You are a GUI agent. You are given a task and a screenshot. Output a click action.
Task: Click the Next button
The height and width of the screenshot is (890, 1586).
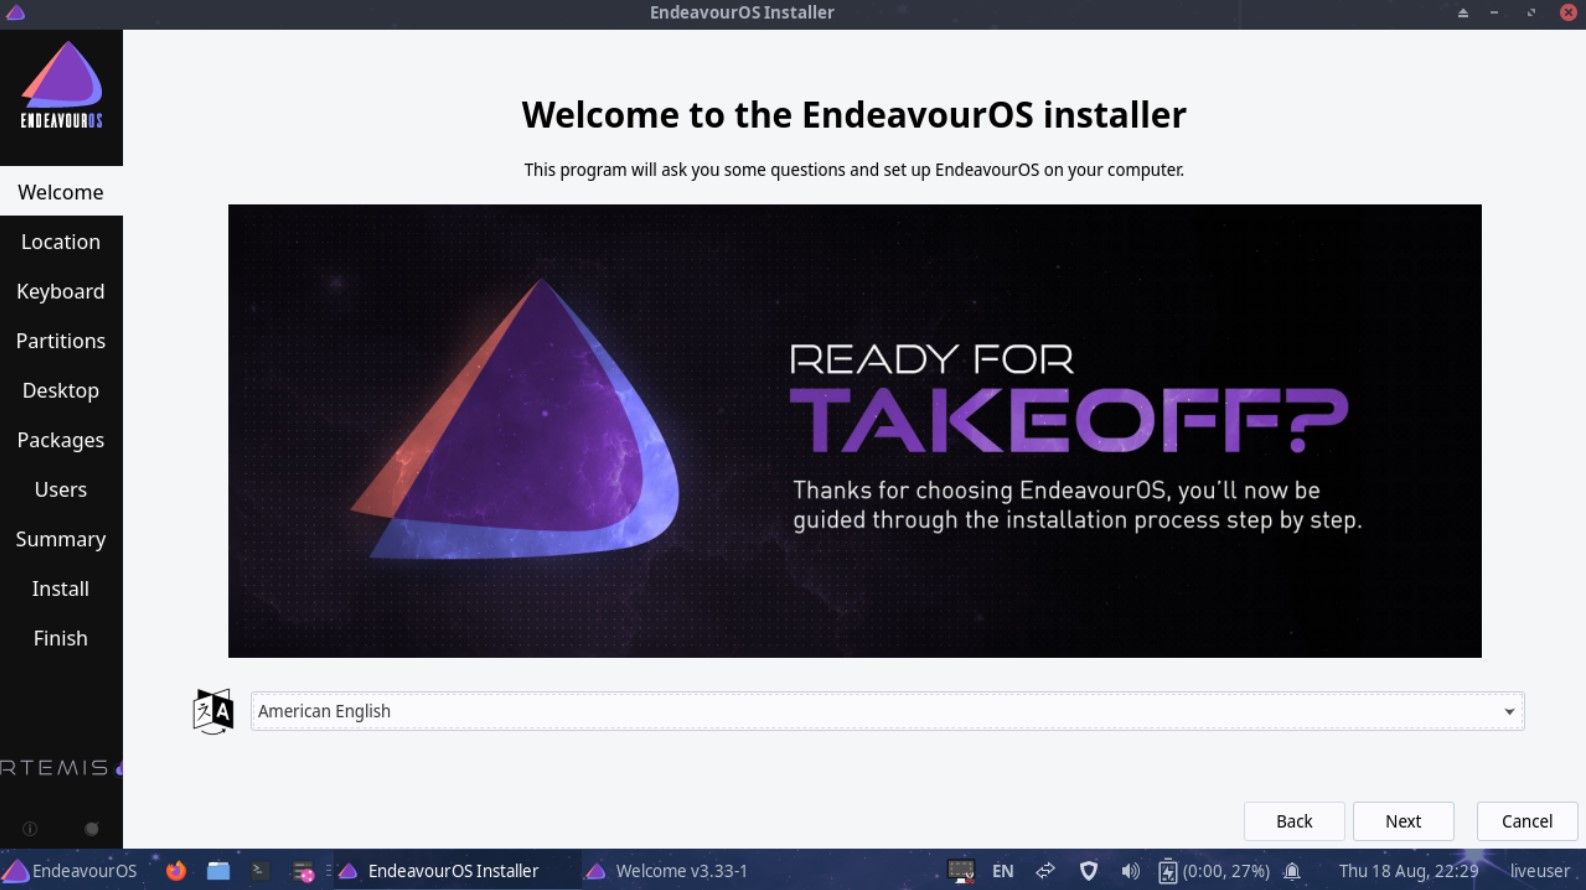pyautogui.click(x=1403, y=821)
